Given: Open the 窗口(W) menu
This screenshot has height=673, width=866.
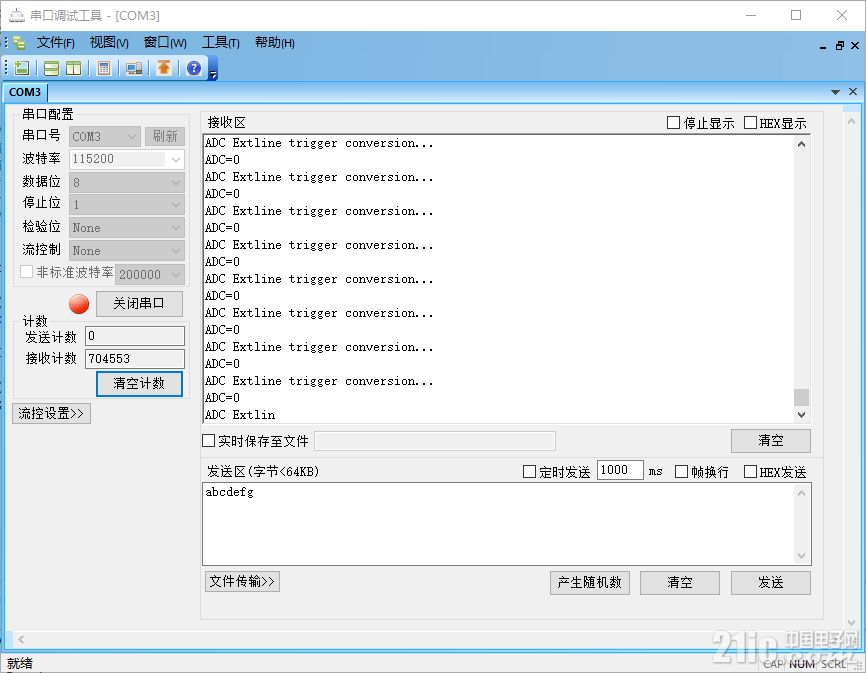Looking at the screenshot, I should (x=165, y=43).
